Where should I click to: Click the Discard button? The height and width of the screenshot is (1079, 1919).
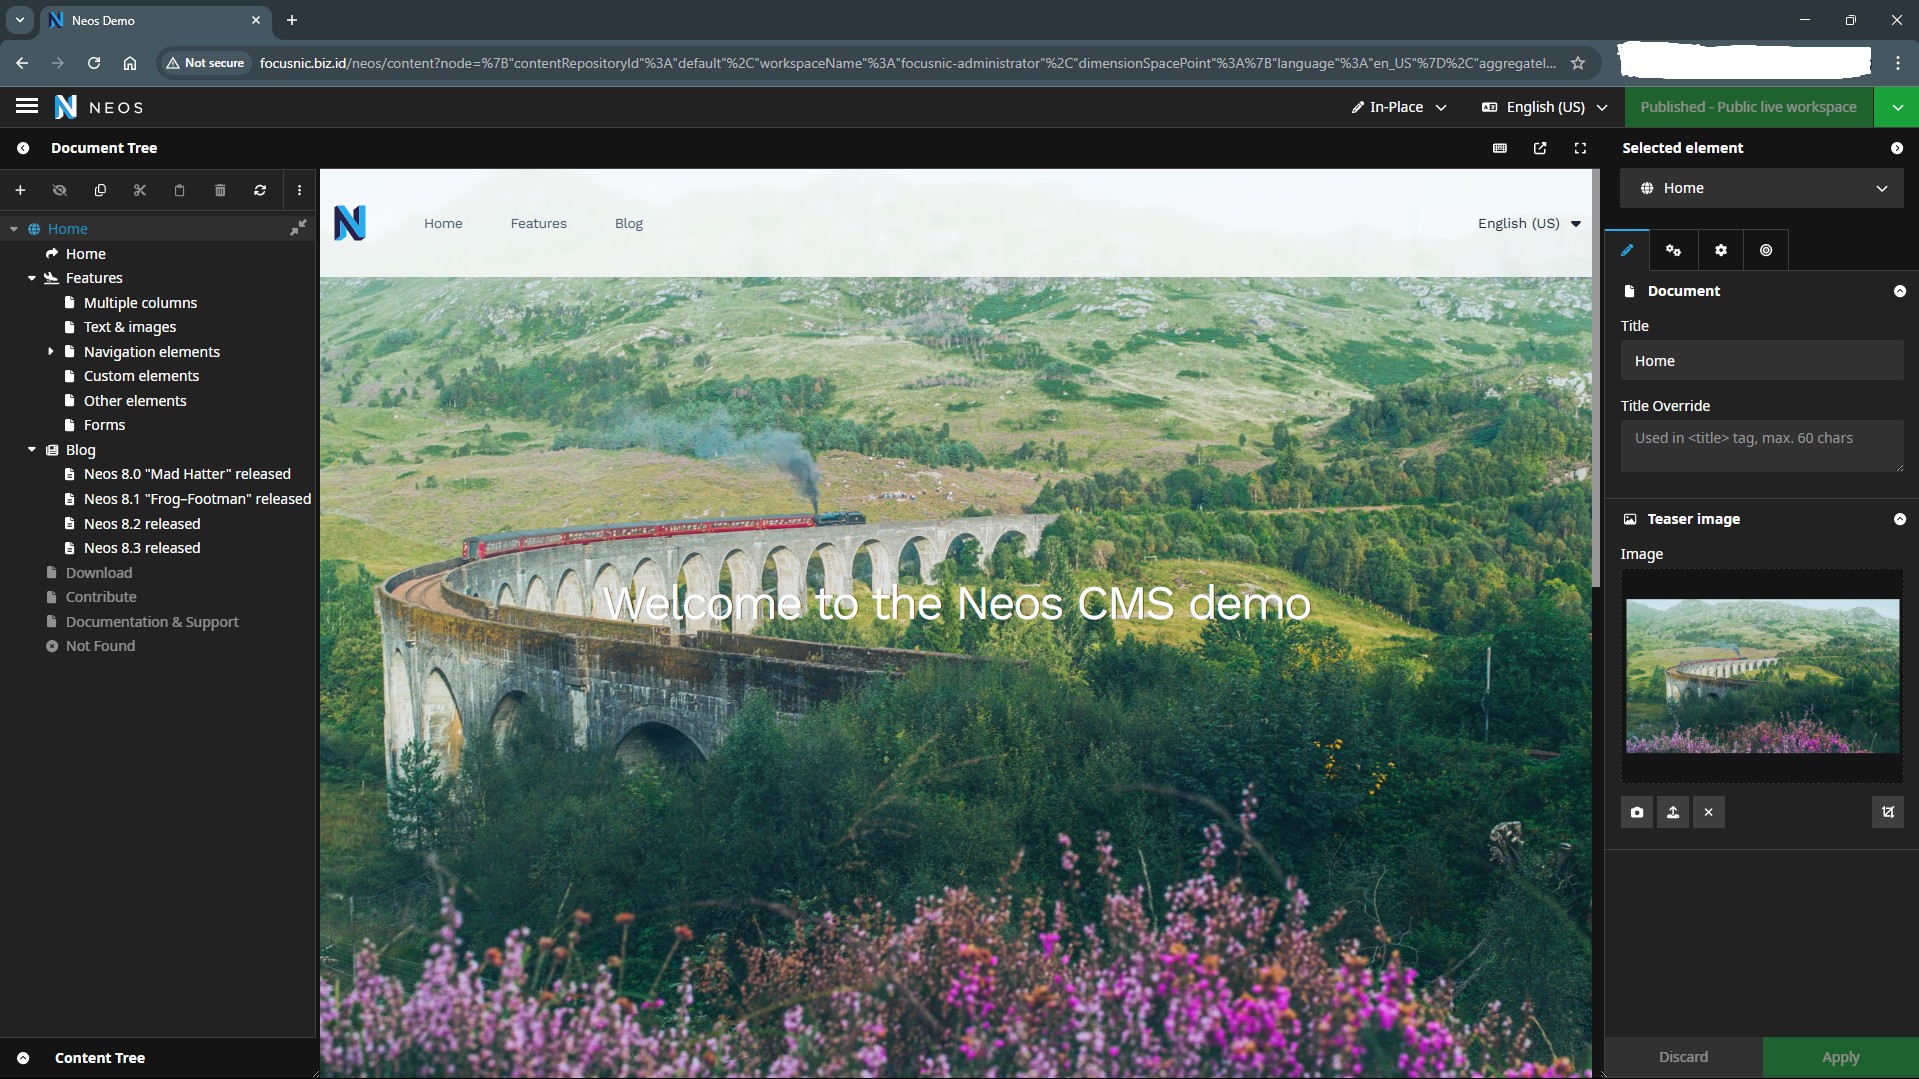click(x=1683, y=1057)
